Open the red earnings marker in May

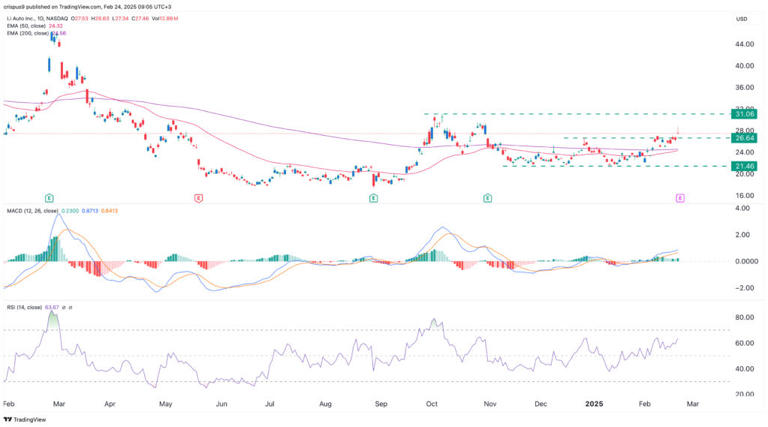(x=199, y=199)
